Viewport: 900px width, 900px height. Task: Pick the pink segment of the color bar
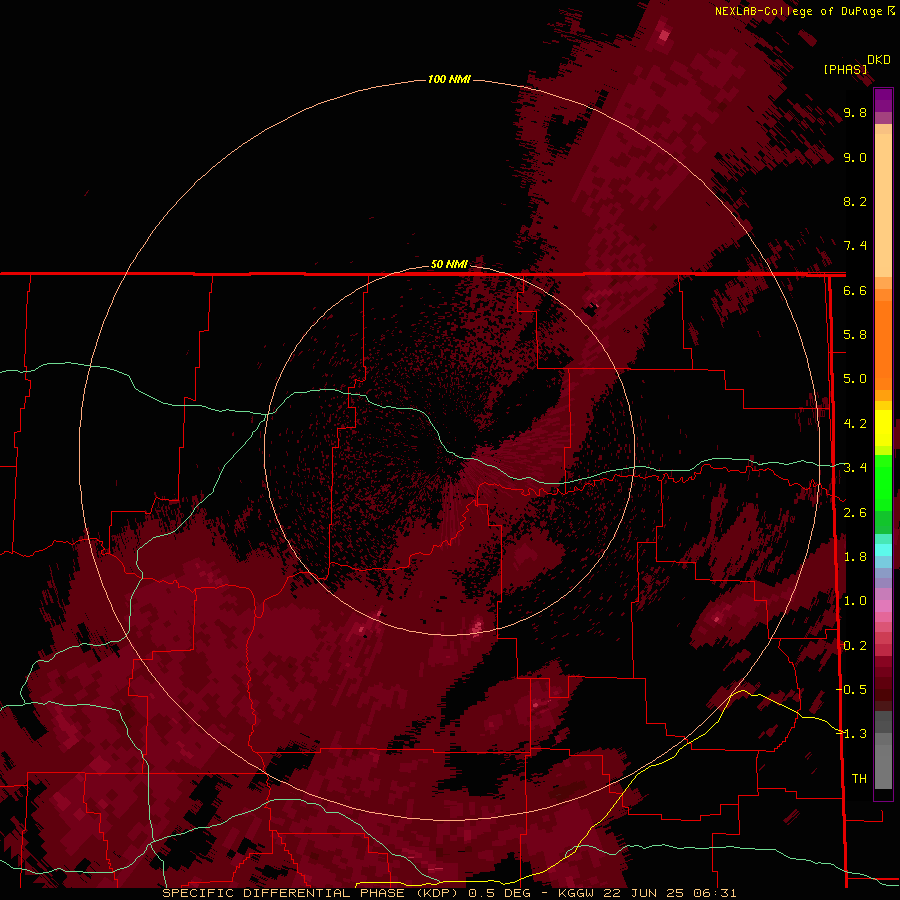click(883, 606)
